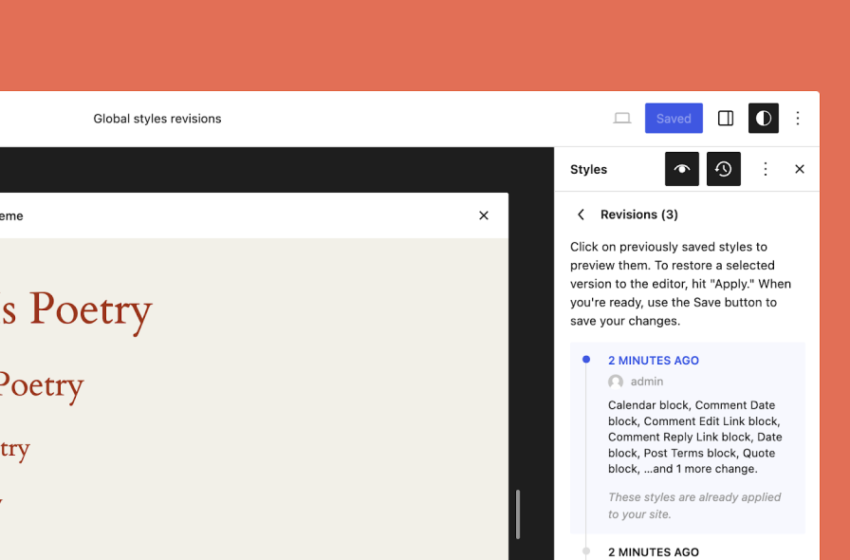Click the revisions instruction paragraph
The height and width of the screenshot is (560, 850).
click(680, 284)
